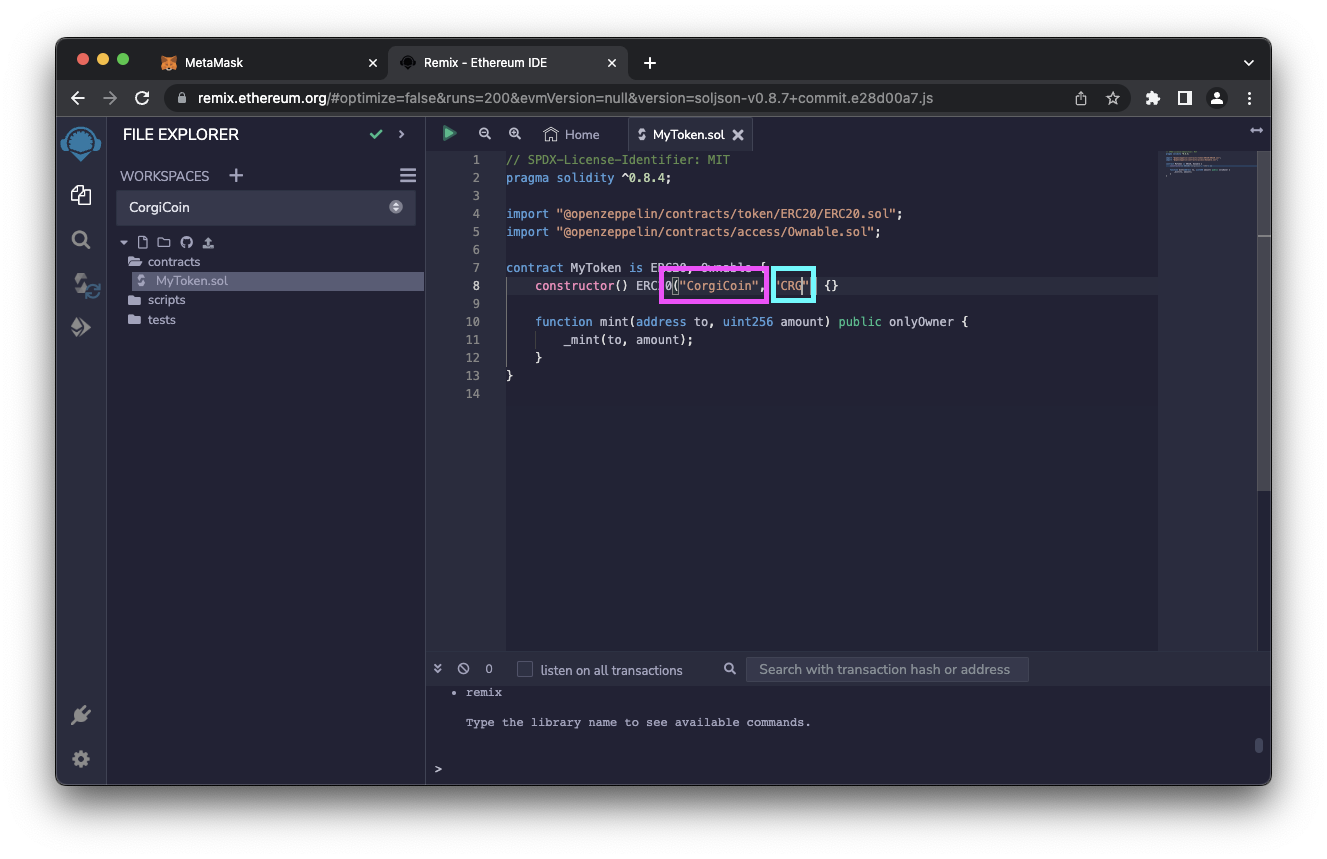Click the share page icon in address bar
The width and height of the screenshot is (1327, 859).
click(1080, 98)
